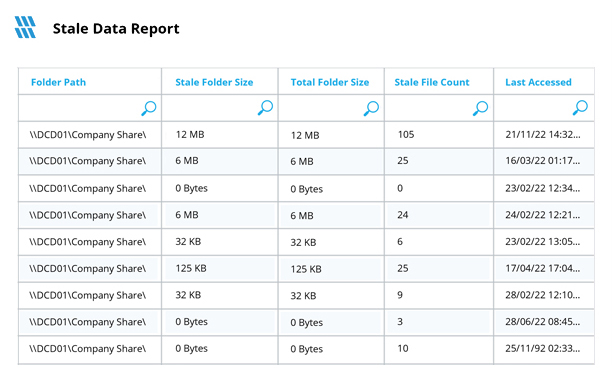Image resolution: width=612 pixels, height=382 pixels.
Task: Focus the Total Folder Size filter field
Action: coord(331,108)
